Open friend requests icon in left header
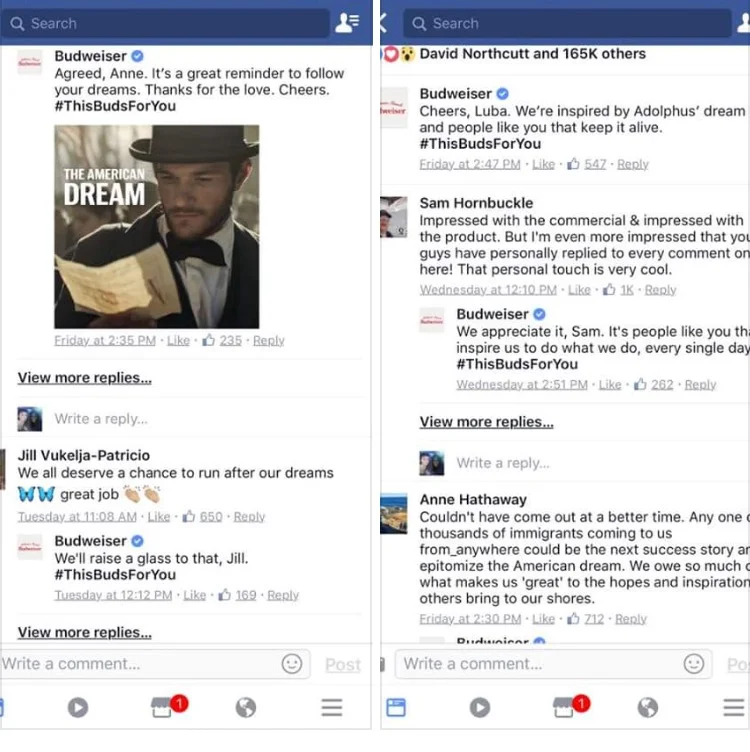750x752 pixels. coord(347,23)
